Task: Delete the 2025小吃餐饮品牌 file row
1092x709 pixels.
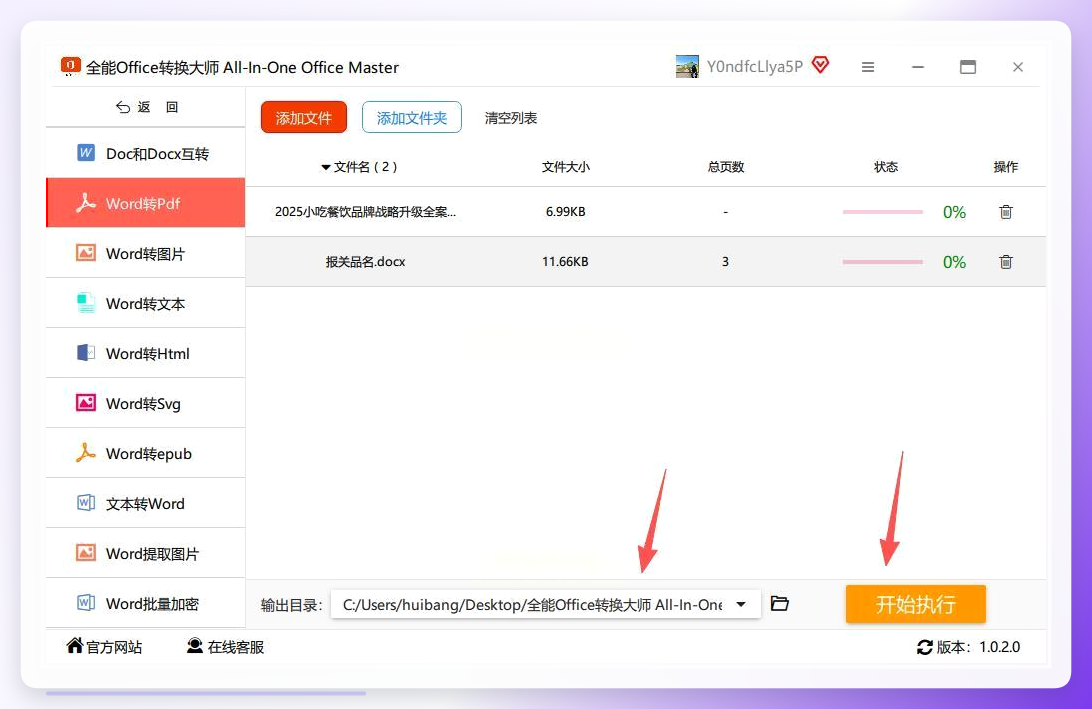Action: [x=1006, y=212]
